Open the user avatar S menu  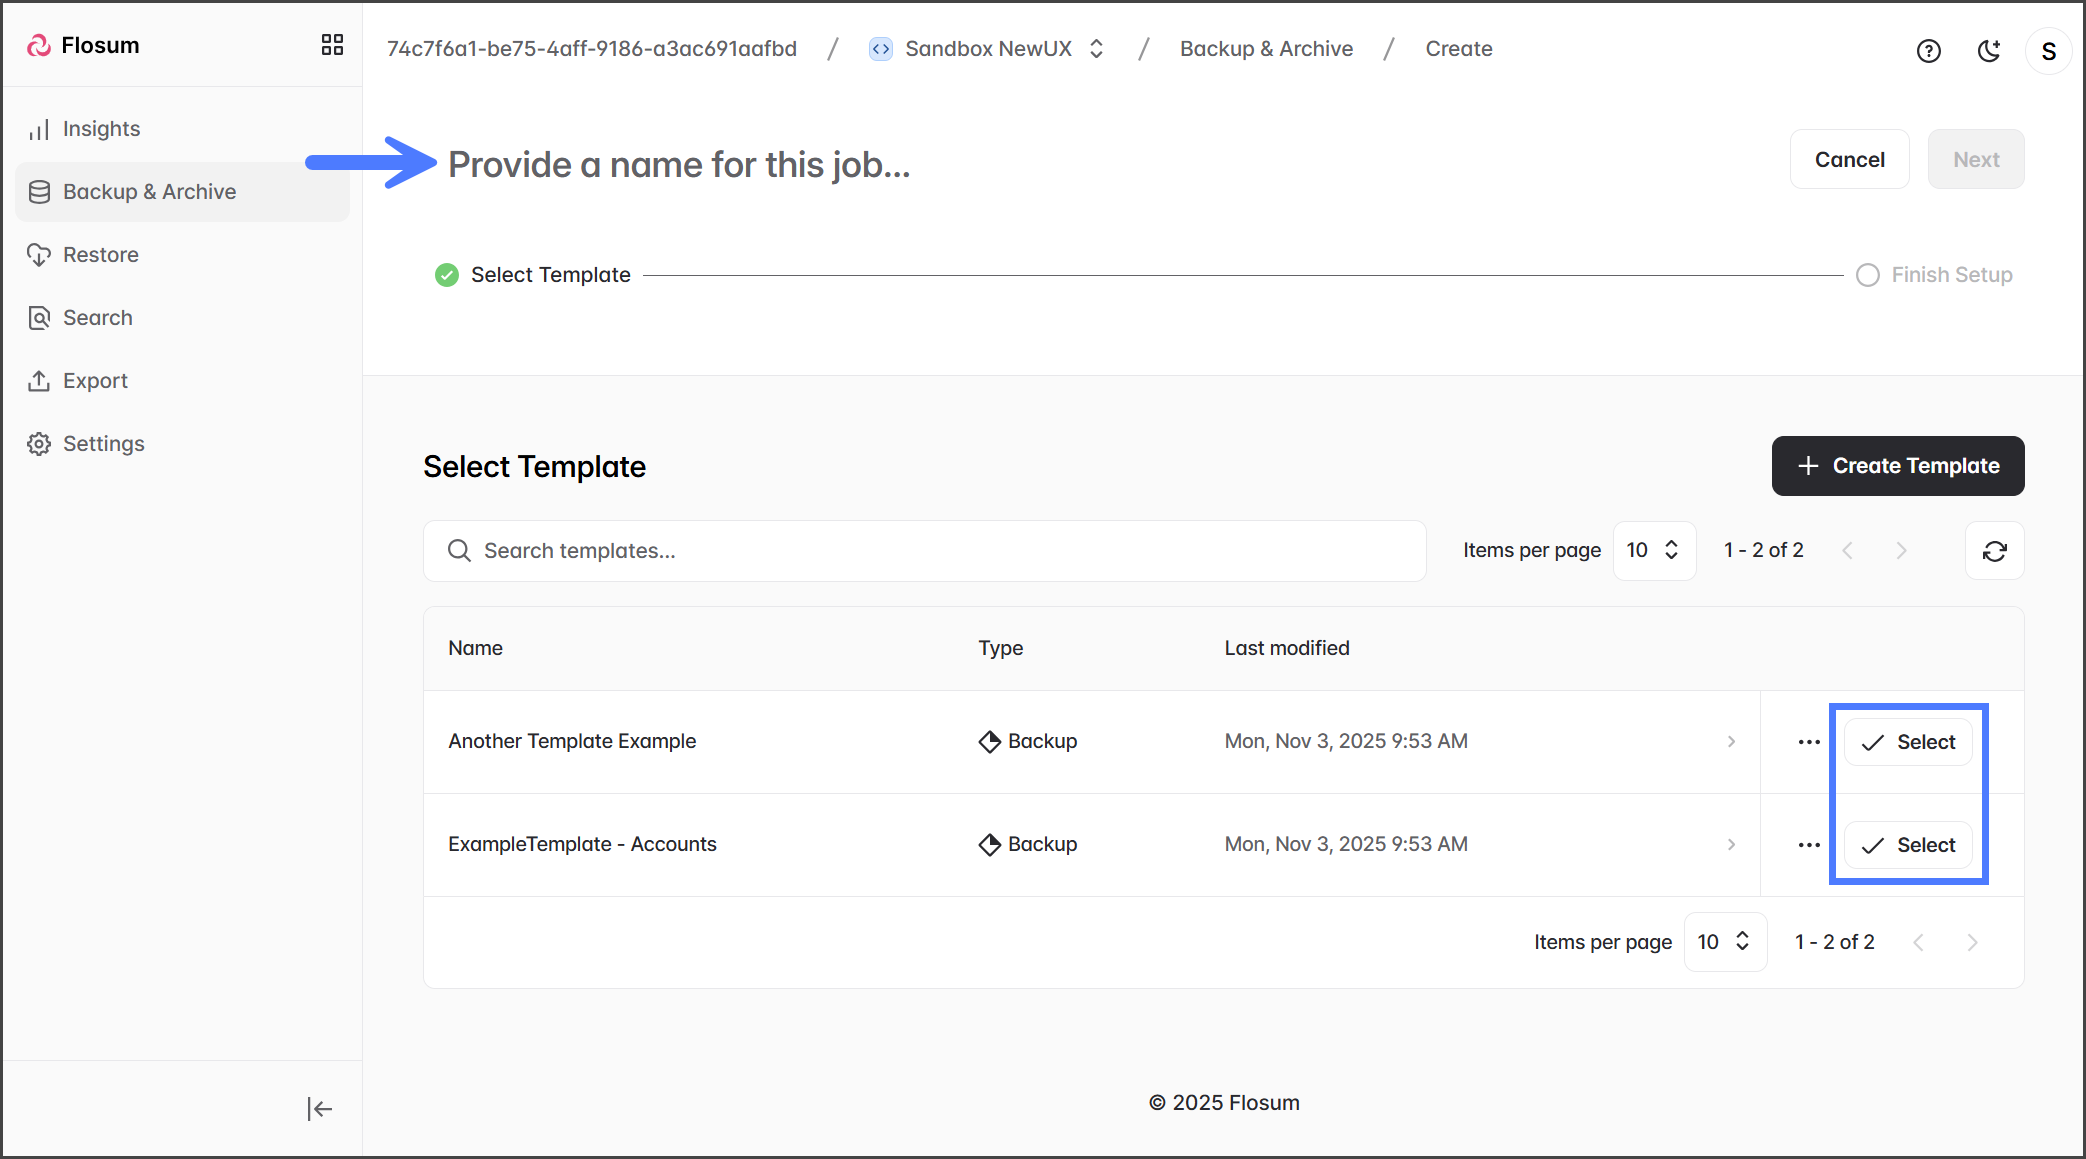pos(2048,51)
